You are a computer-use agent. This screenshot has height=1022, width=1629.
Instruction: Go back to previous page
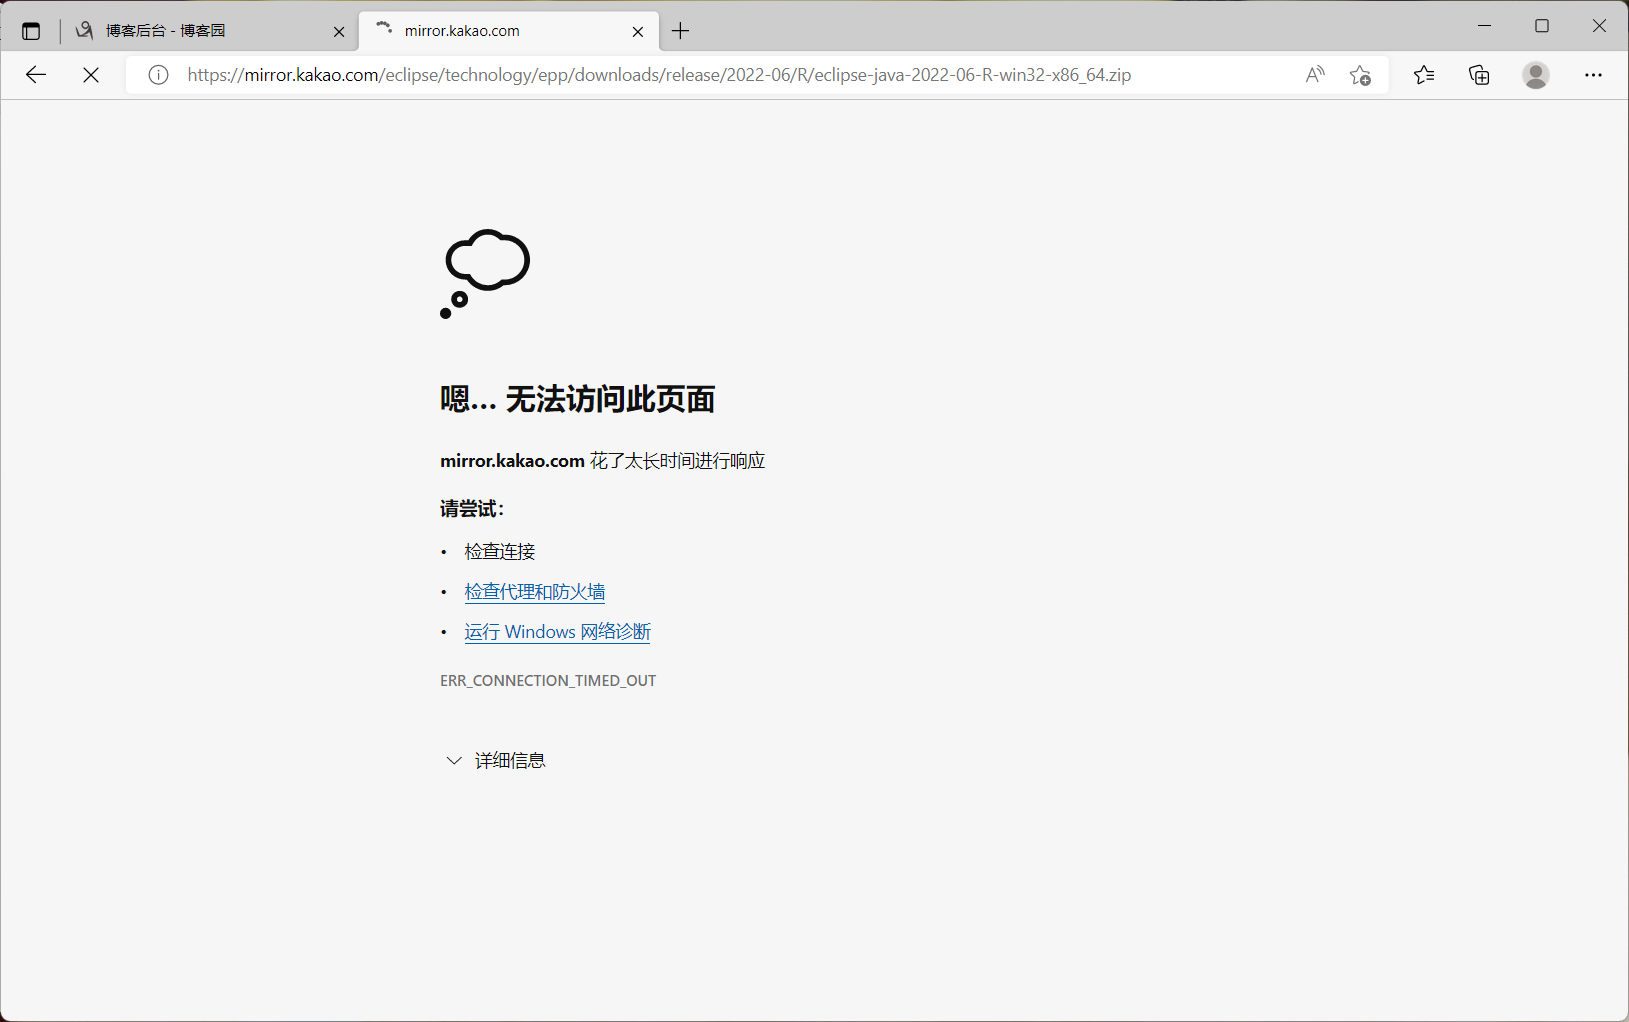coord(36,75)
